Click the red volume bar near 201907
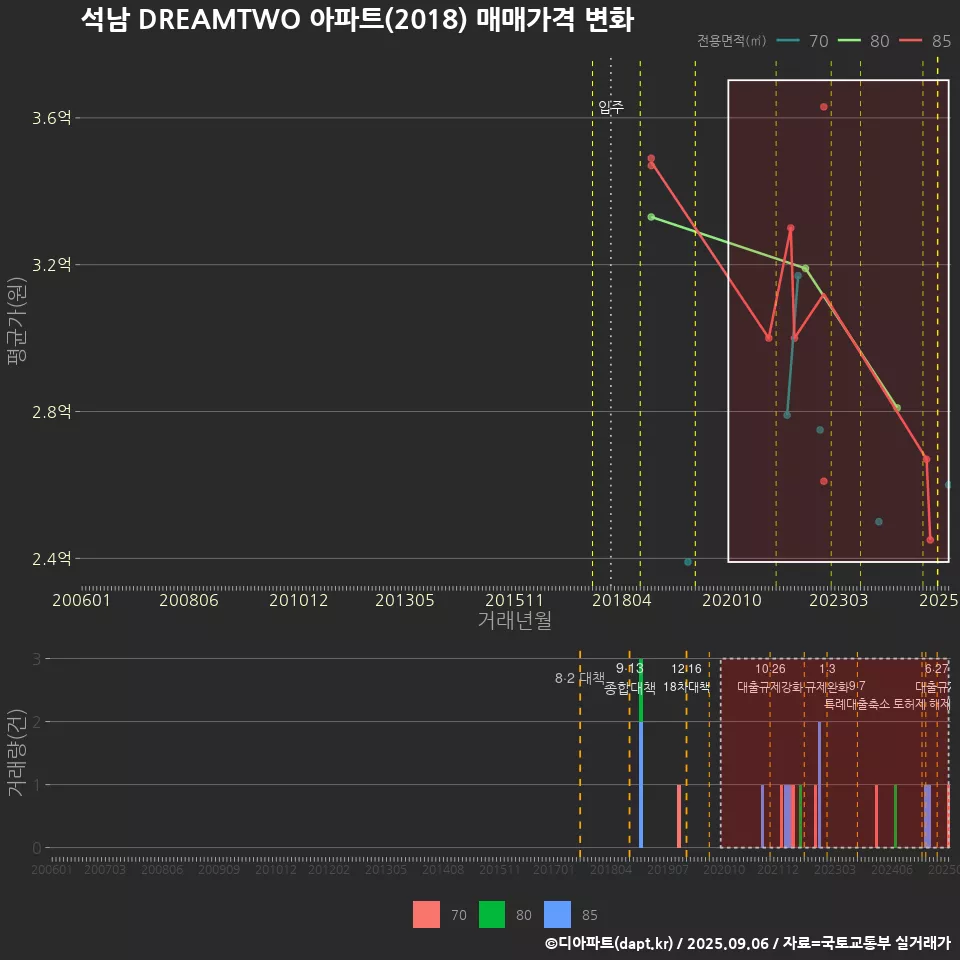 pyautogui.click(x=679, y=816)
